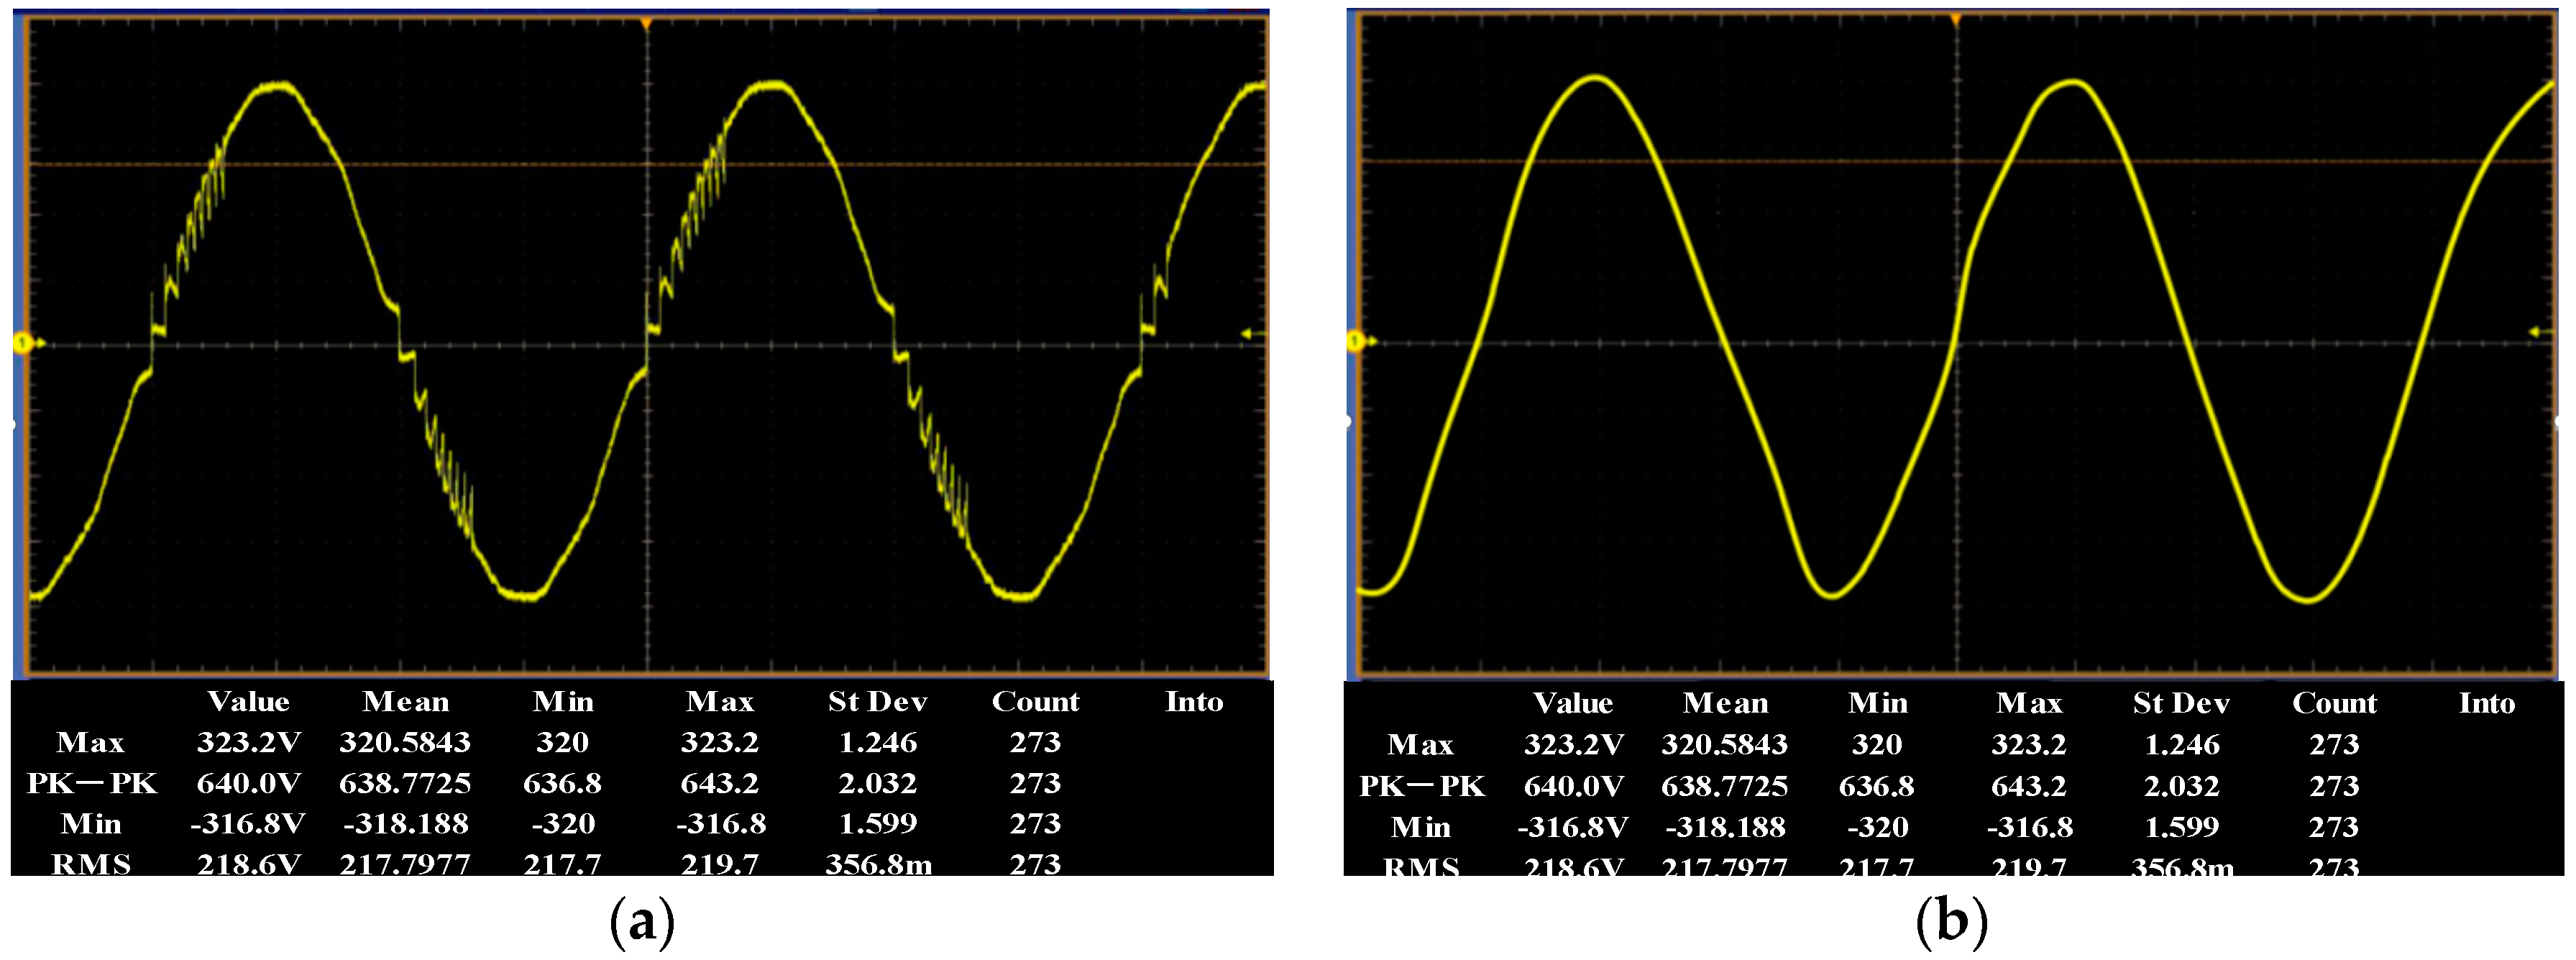Click the 323.2V Max value in panel (a)
2576x960 pixels.
click(250, 743)
